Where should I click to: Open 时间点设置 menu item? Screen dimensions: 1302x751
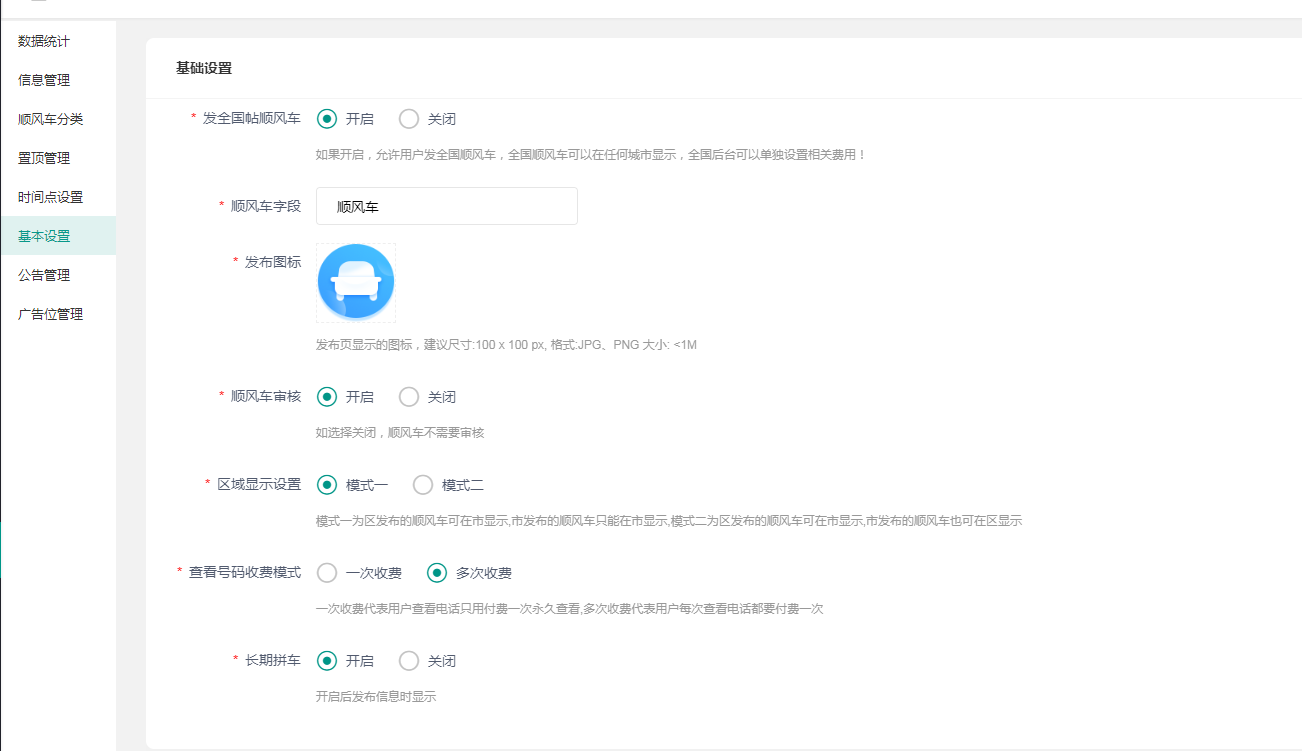pos(50,197)
